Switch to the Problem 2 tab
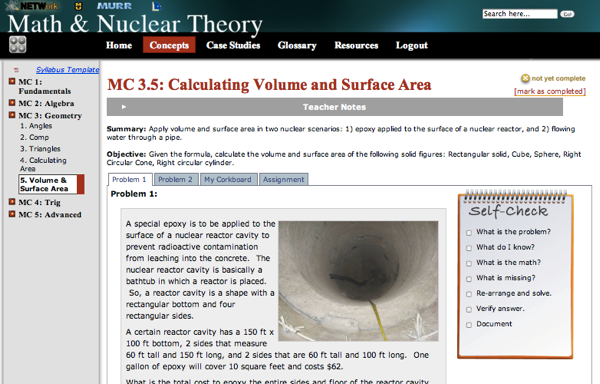 click(x=176, y=179)
